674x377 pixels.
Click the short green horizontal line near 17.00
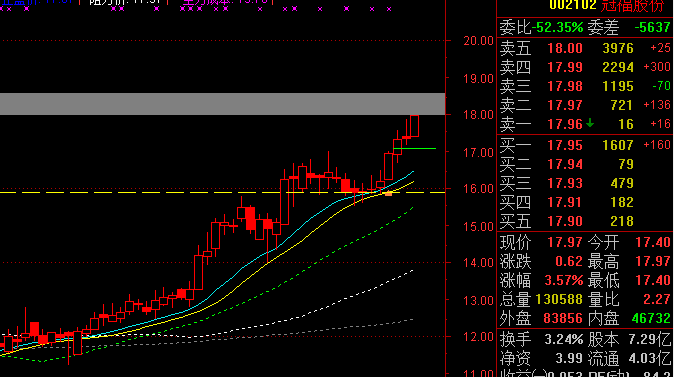(x=414, y=149)
